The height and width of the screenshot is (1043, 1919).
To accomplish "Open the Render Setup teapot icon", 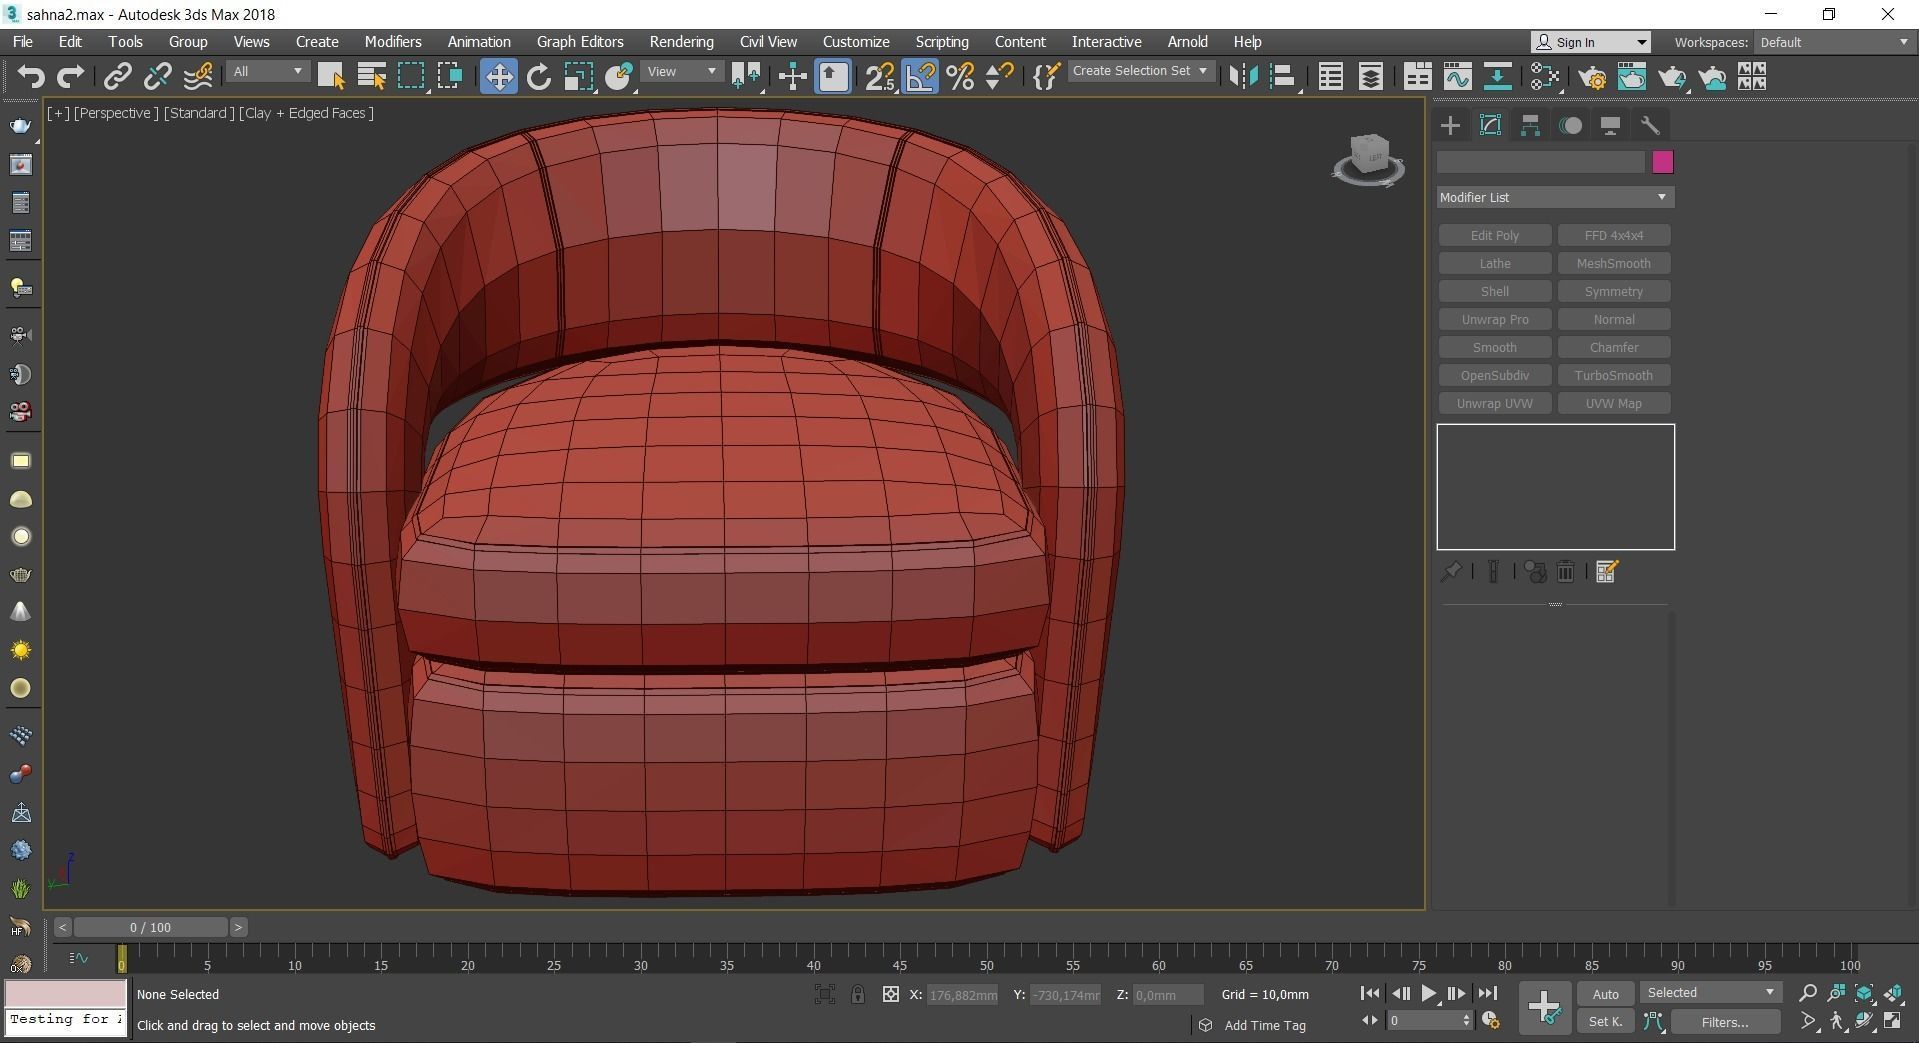I will [x=1591, y=76].
